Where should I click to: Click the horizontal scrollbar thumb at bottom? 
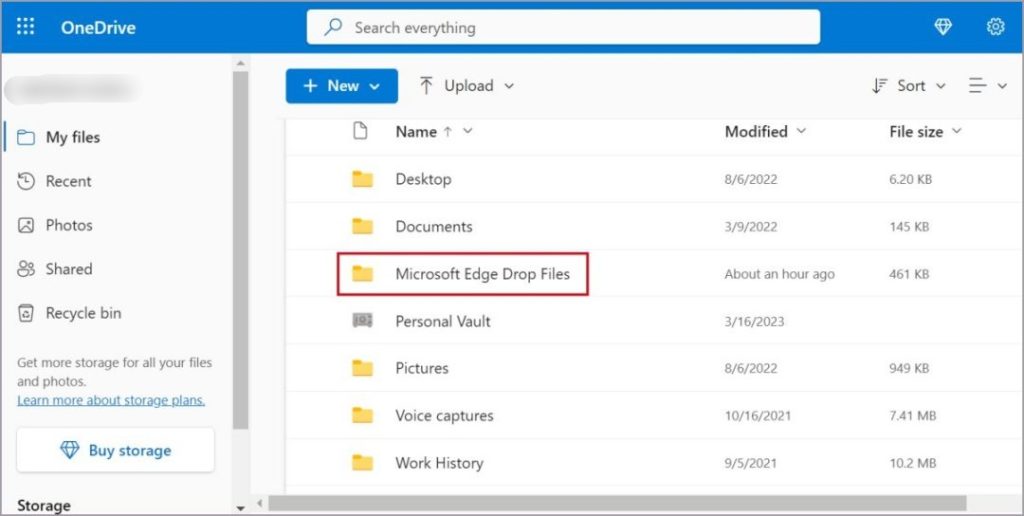[618, 503]
